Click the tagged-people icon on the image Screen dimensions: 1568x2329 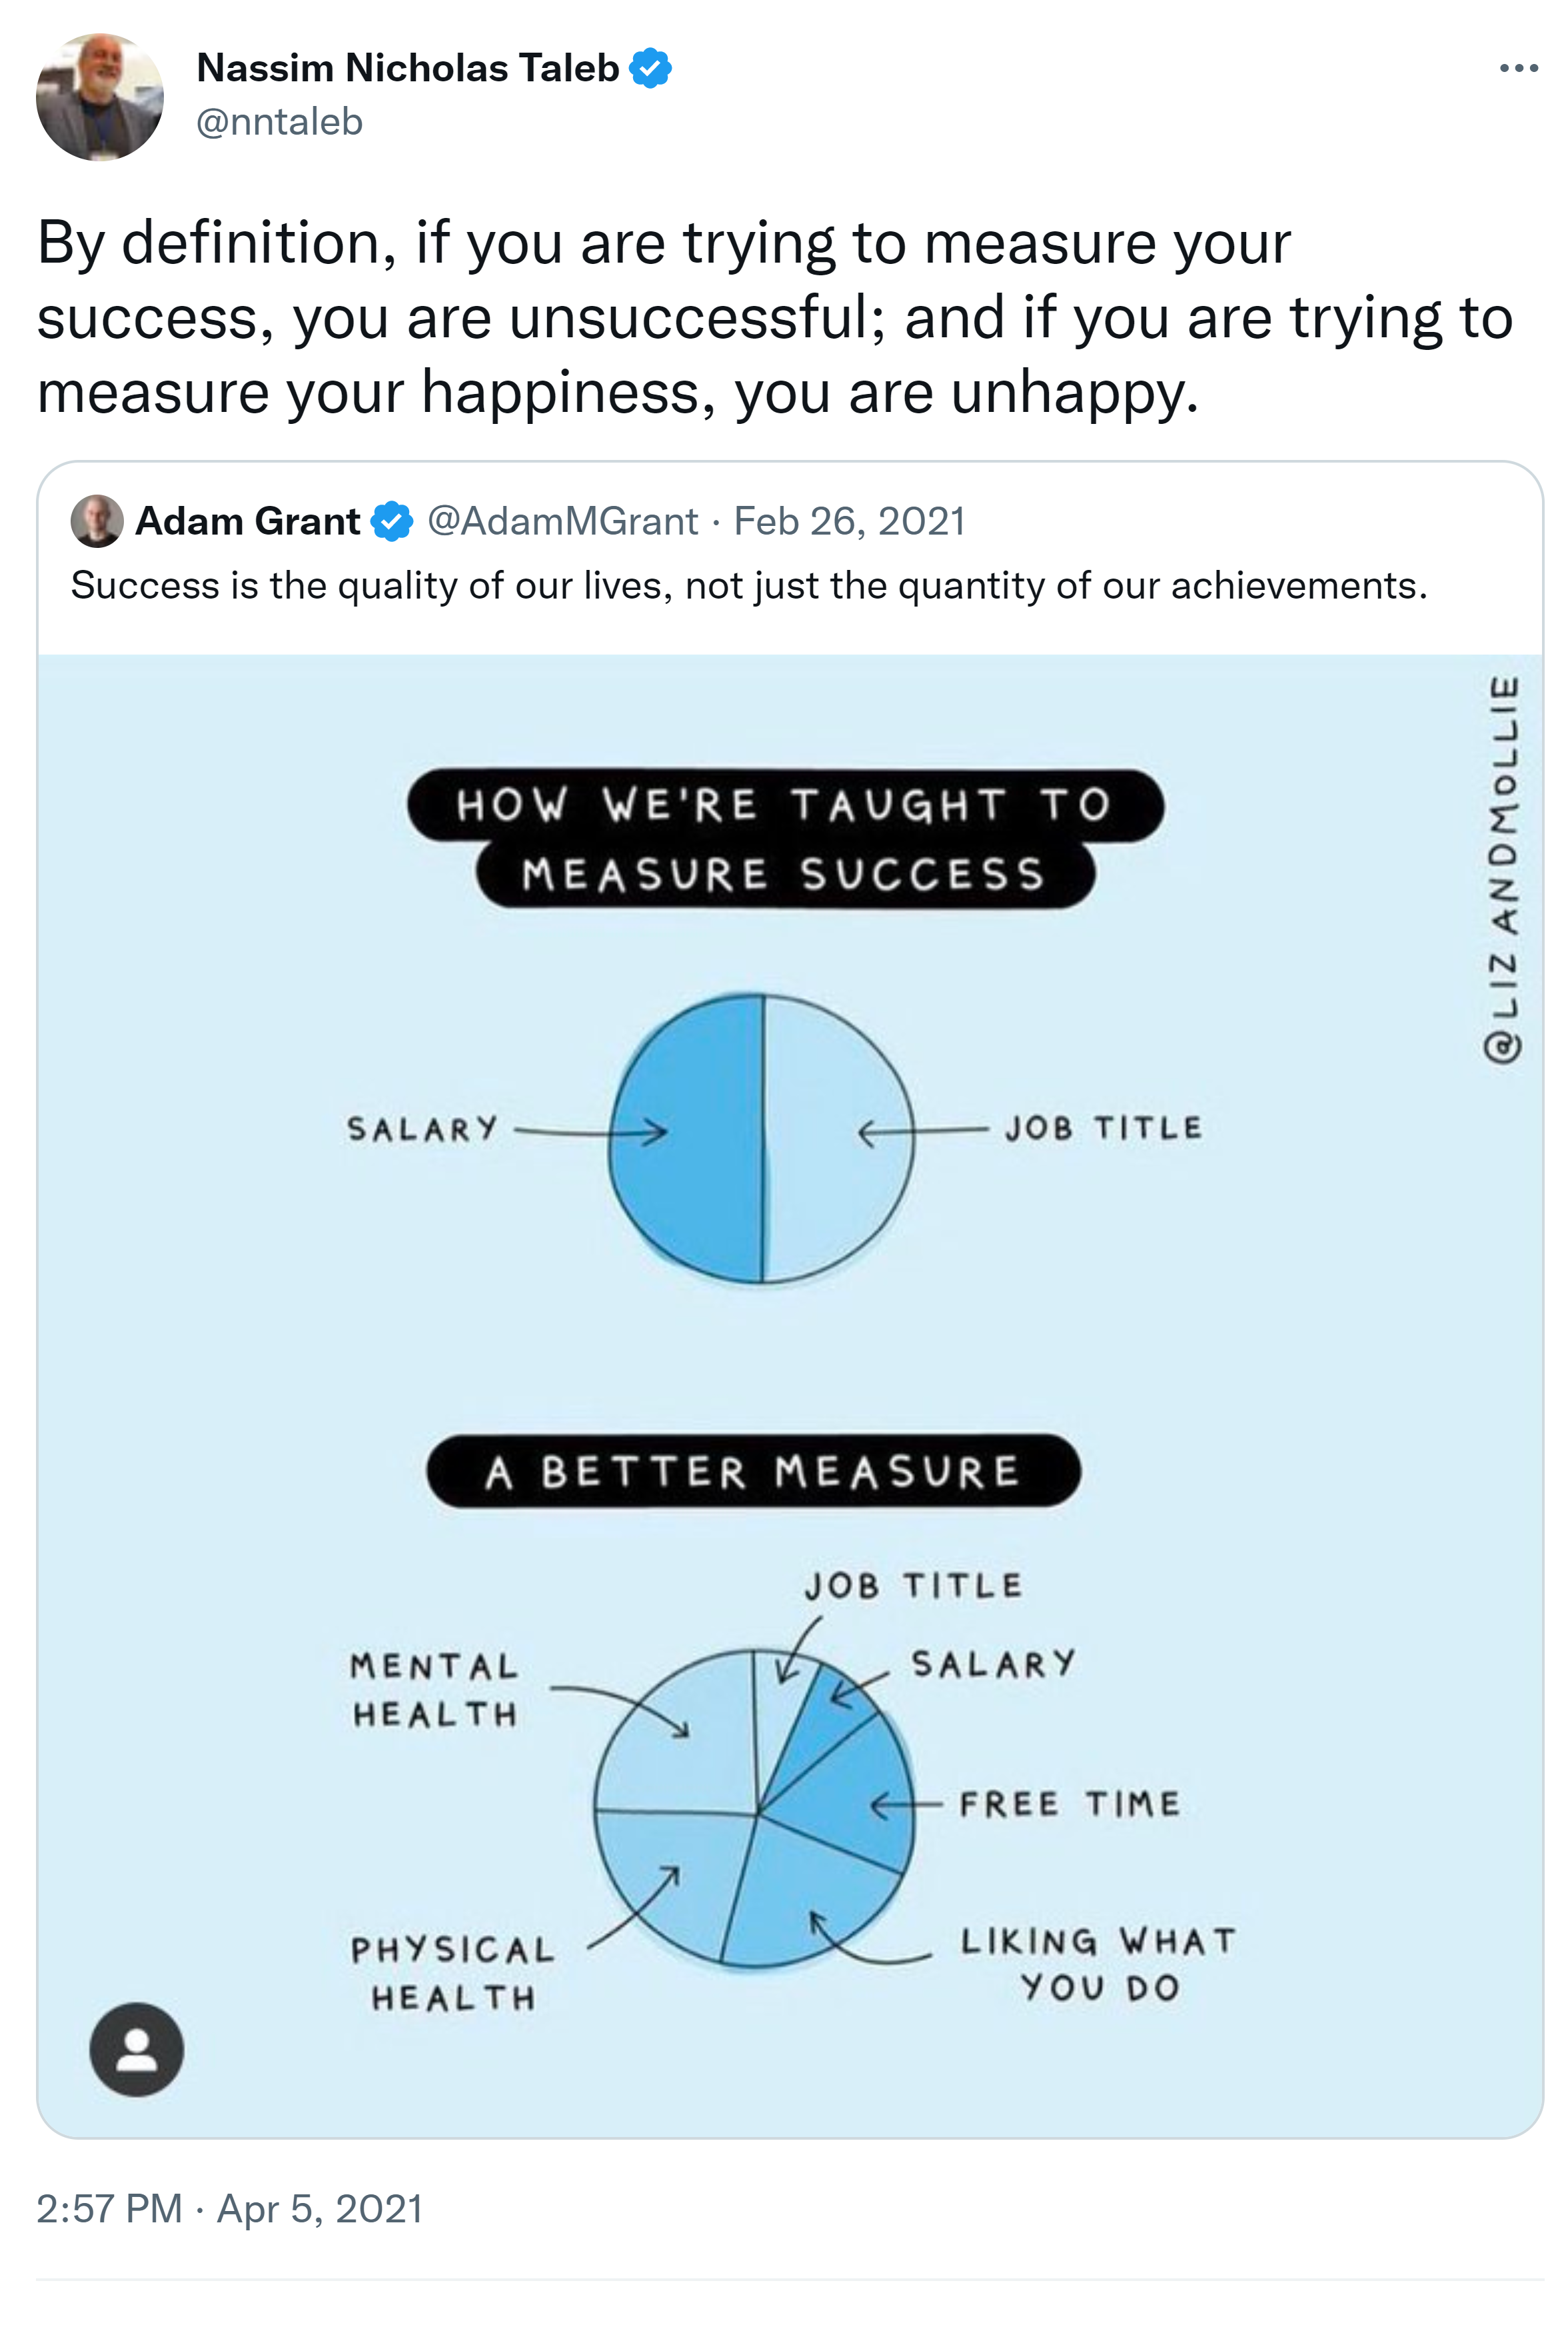pos(137,2049)
